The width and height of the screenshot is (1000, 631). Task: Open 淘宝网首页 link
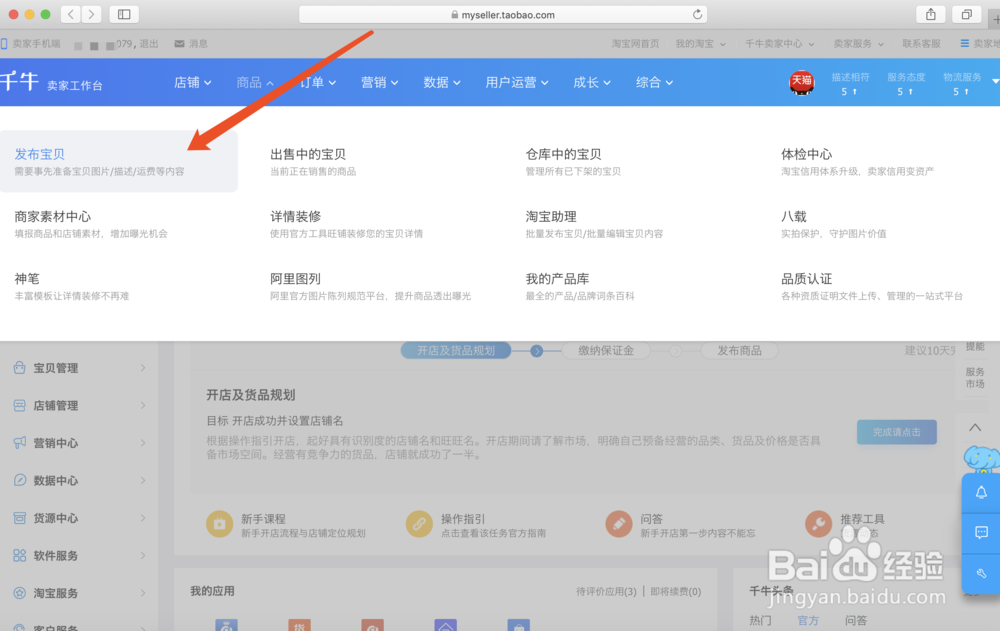635,43
